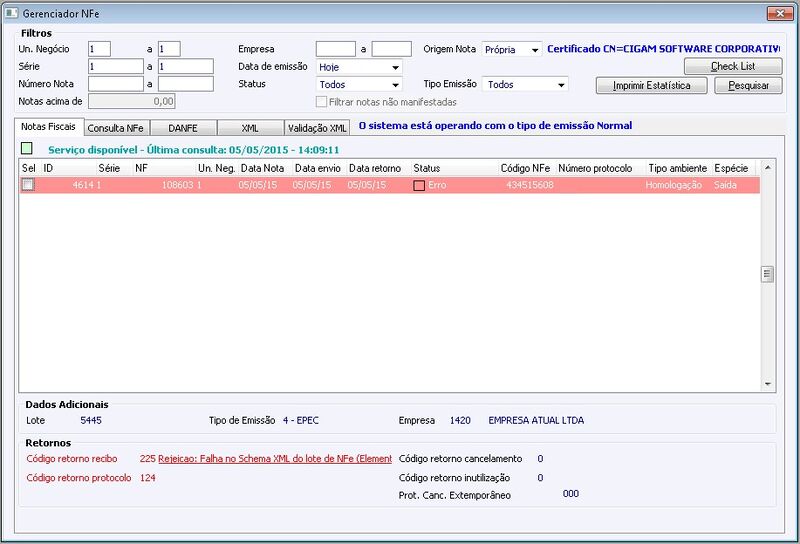The height and width of the screenshot is (544, 800).
Task: Click the first Número Nota input field
Action: point(116,84)
